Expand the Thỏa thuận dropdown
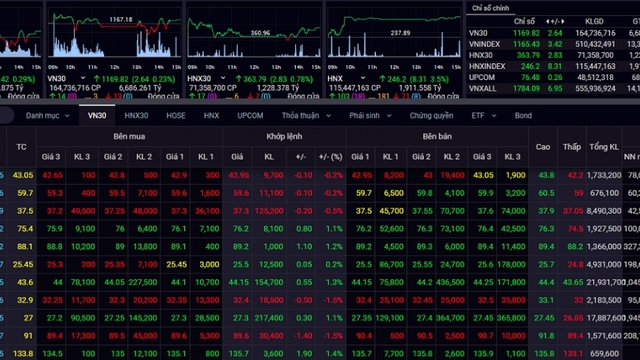This screenshot has width=640, height=360. coord(306,116)
